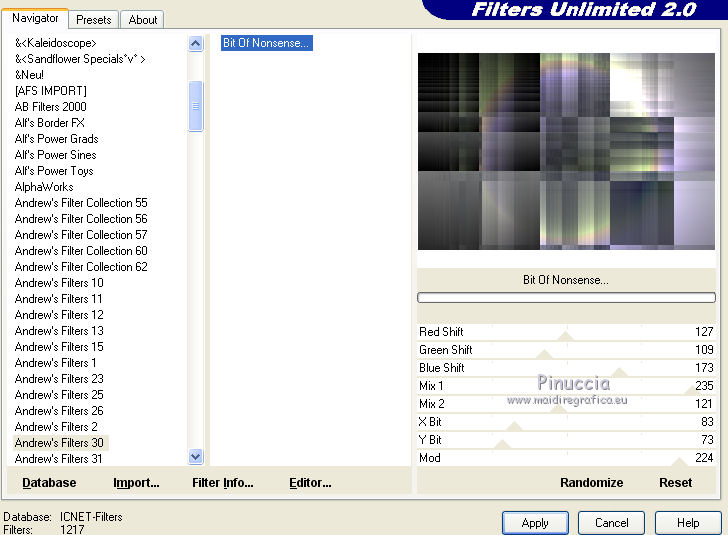Click the X Bit slider

point(566,422)
